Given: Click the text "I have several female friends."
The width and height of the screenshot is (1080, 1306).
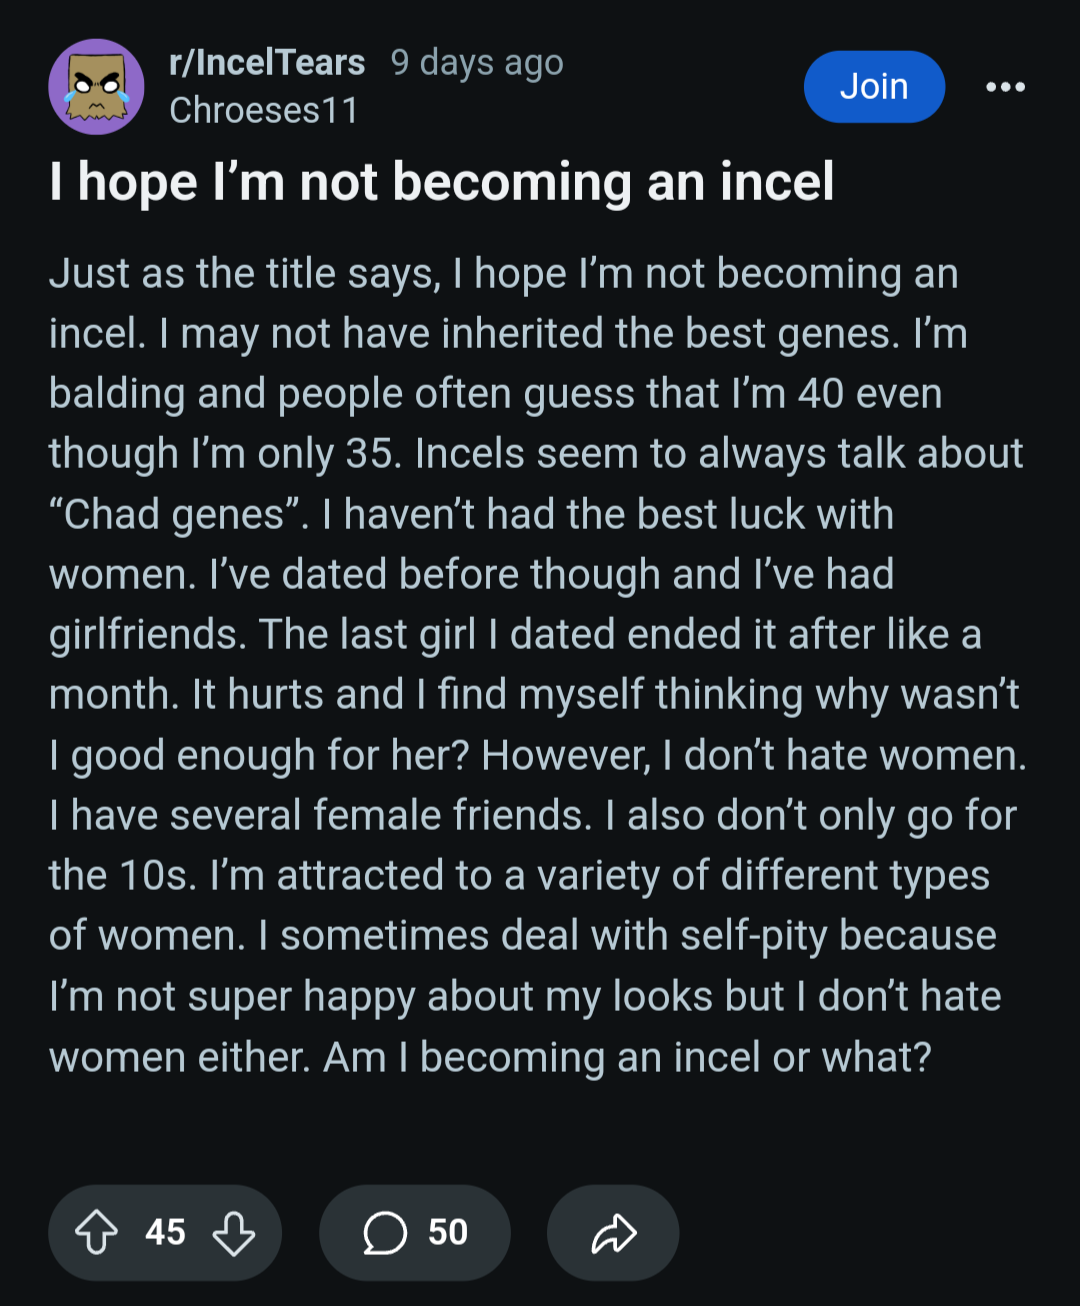Looking at the screenshot, I should point(320,816).
